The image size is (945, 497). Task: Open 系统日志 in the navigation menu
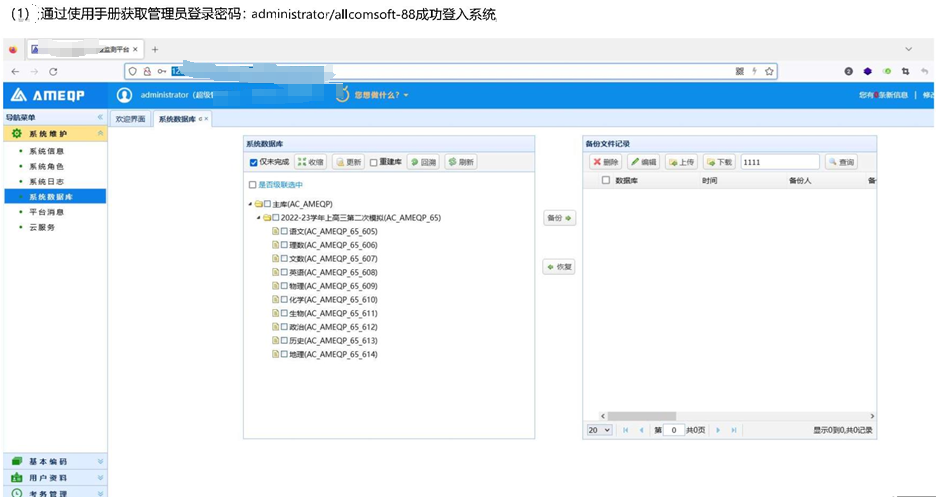[x=46, y=181]
